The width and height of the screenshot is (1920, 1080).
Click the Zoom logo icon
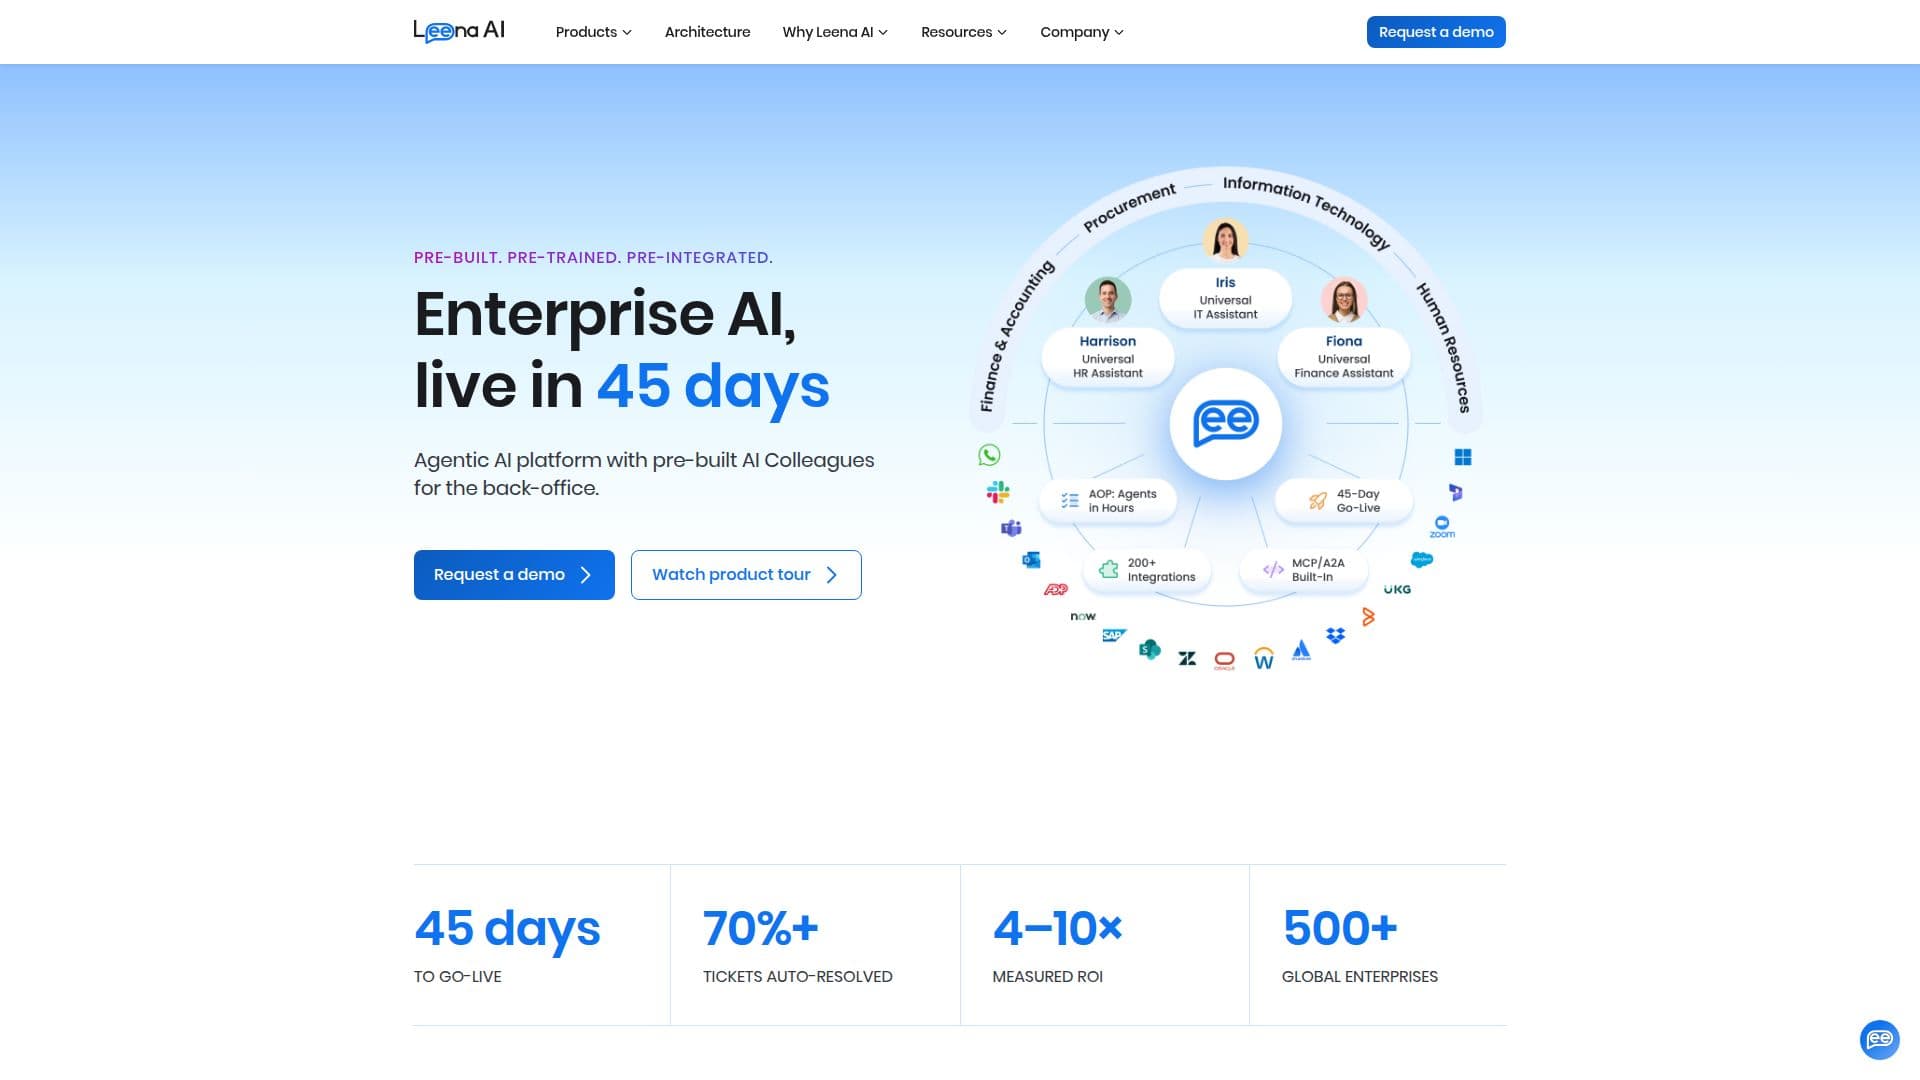(1442, 527)
